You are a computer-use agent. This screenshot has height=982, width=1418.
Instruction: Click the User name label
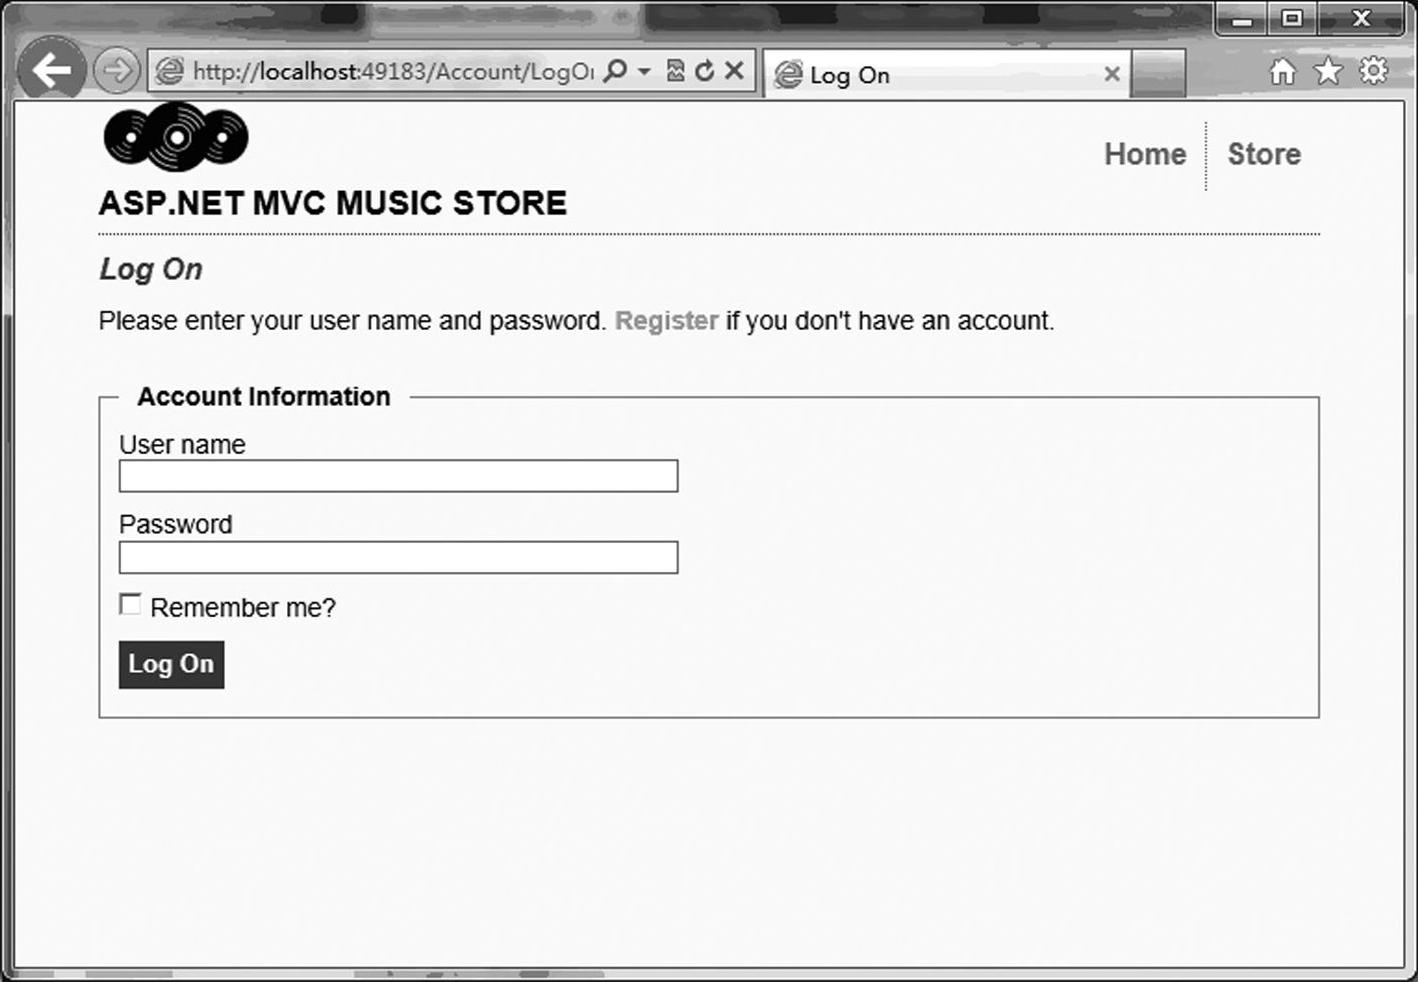[x=182, y=445]
